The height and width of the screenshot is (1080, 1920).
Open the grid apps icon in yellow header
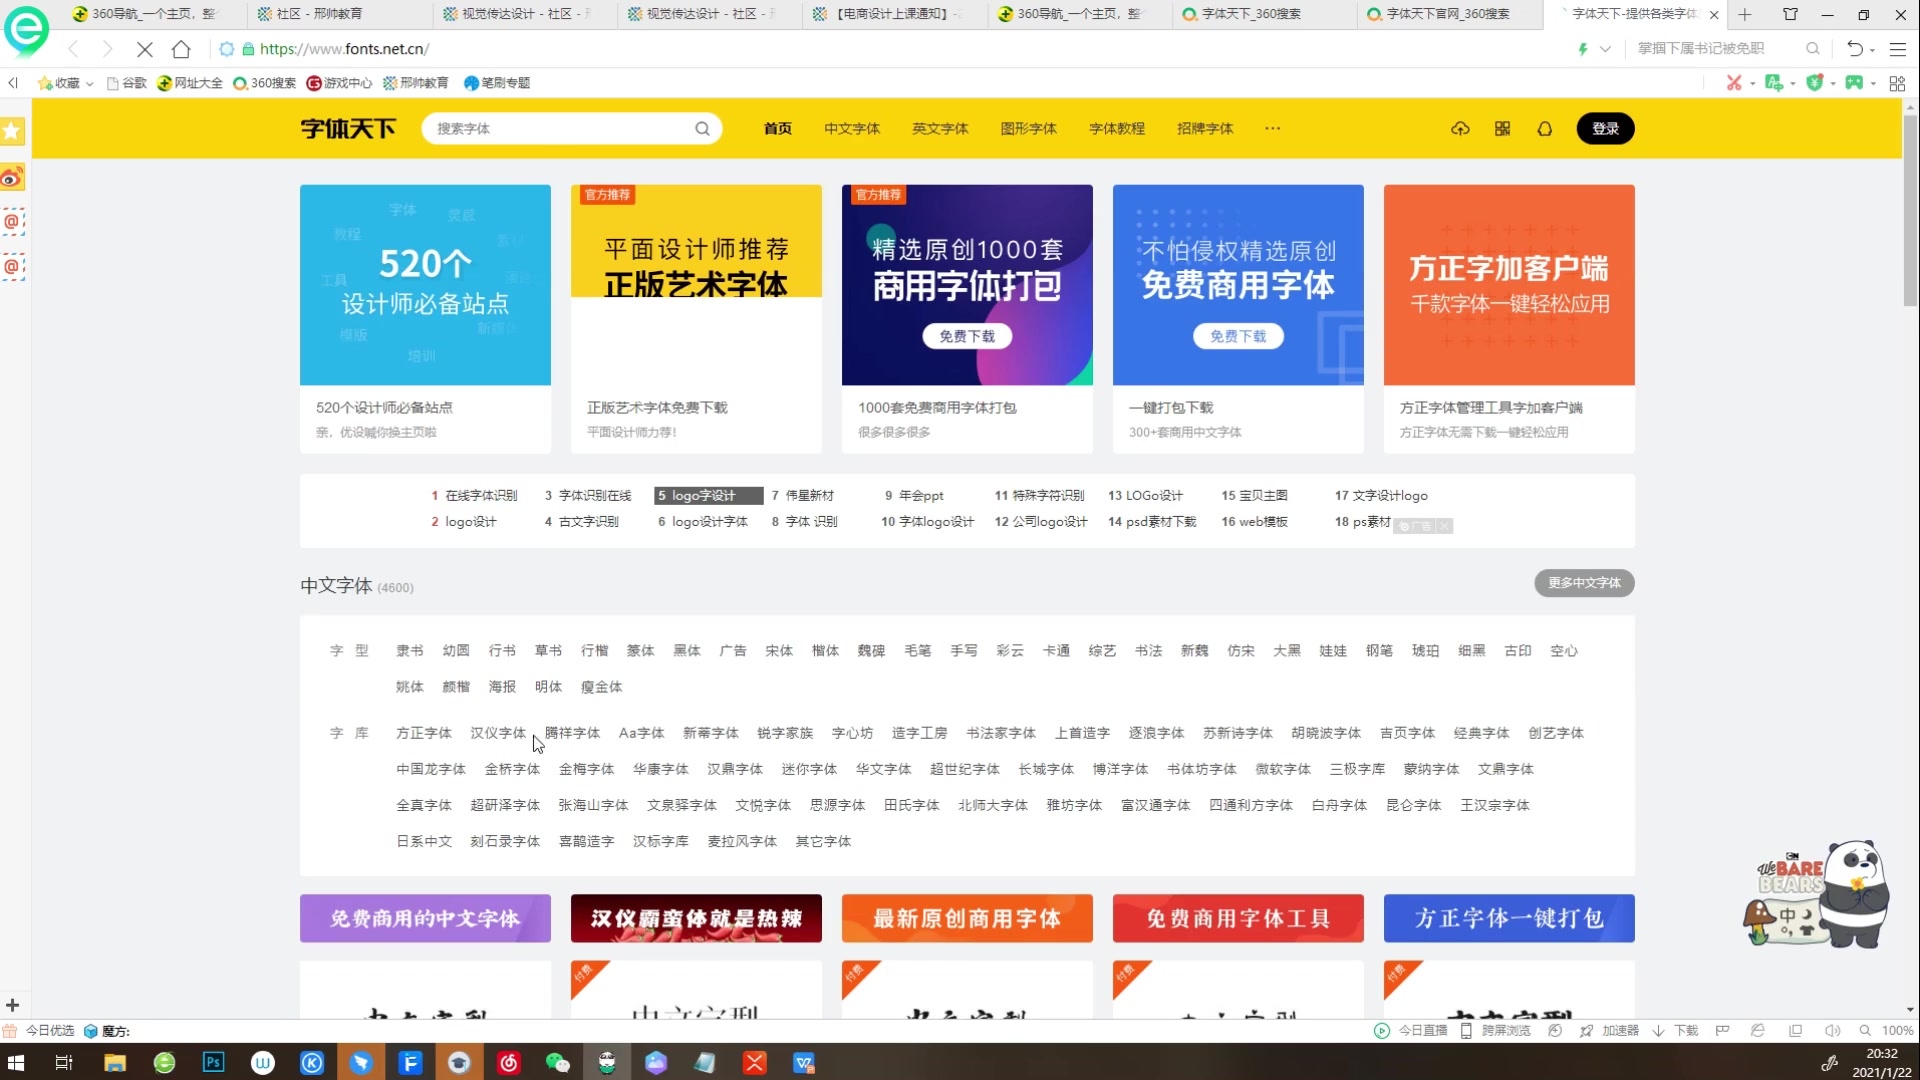(x=1502, y=129)
